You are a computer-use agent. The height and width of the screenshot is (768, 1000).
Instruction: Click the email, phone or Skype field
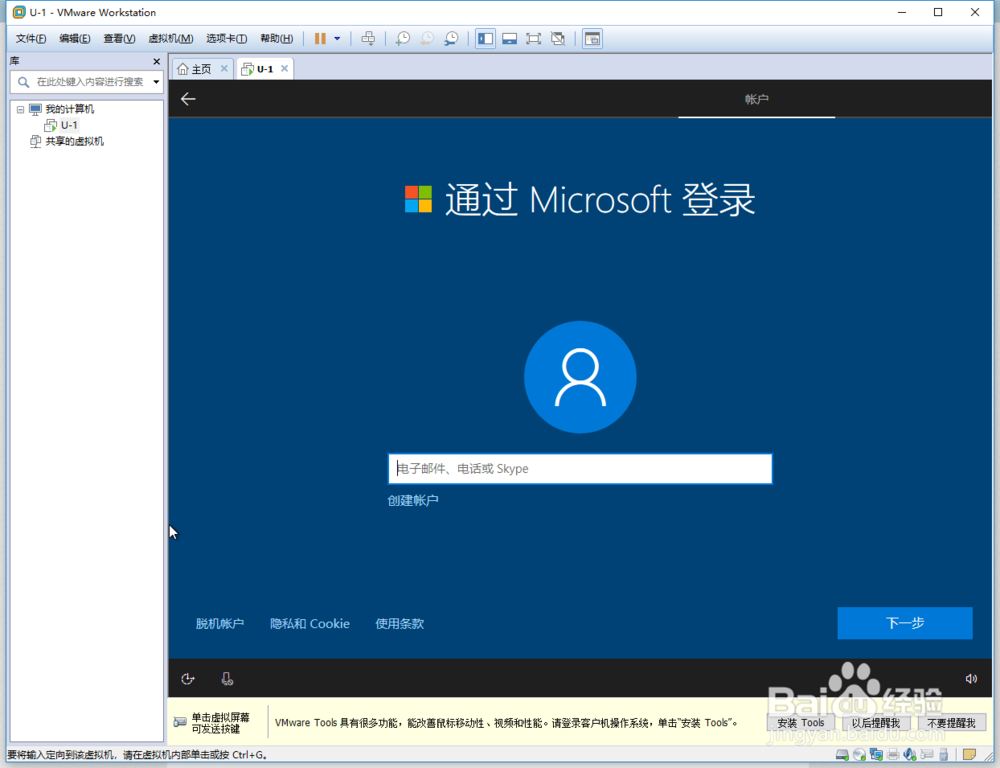pyautogui.click(x=580, y=469)
